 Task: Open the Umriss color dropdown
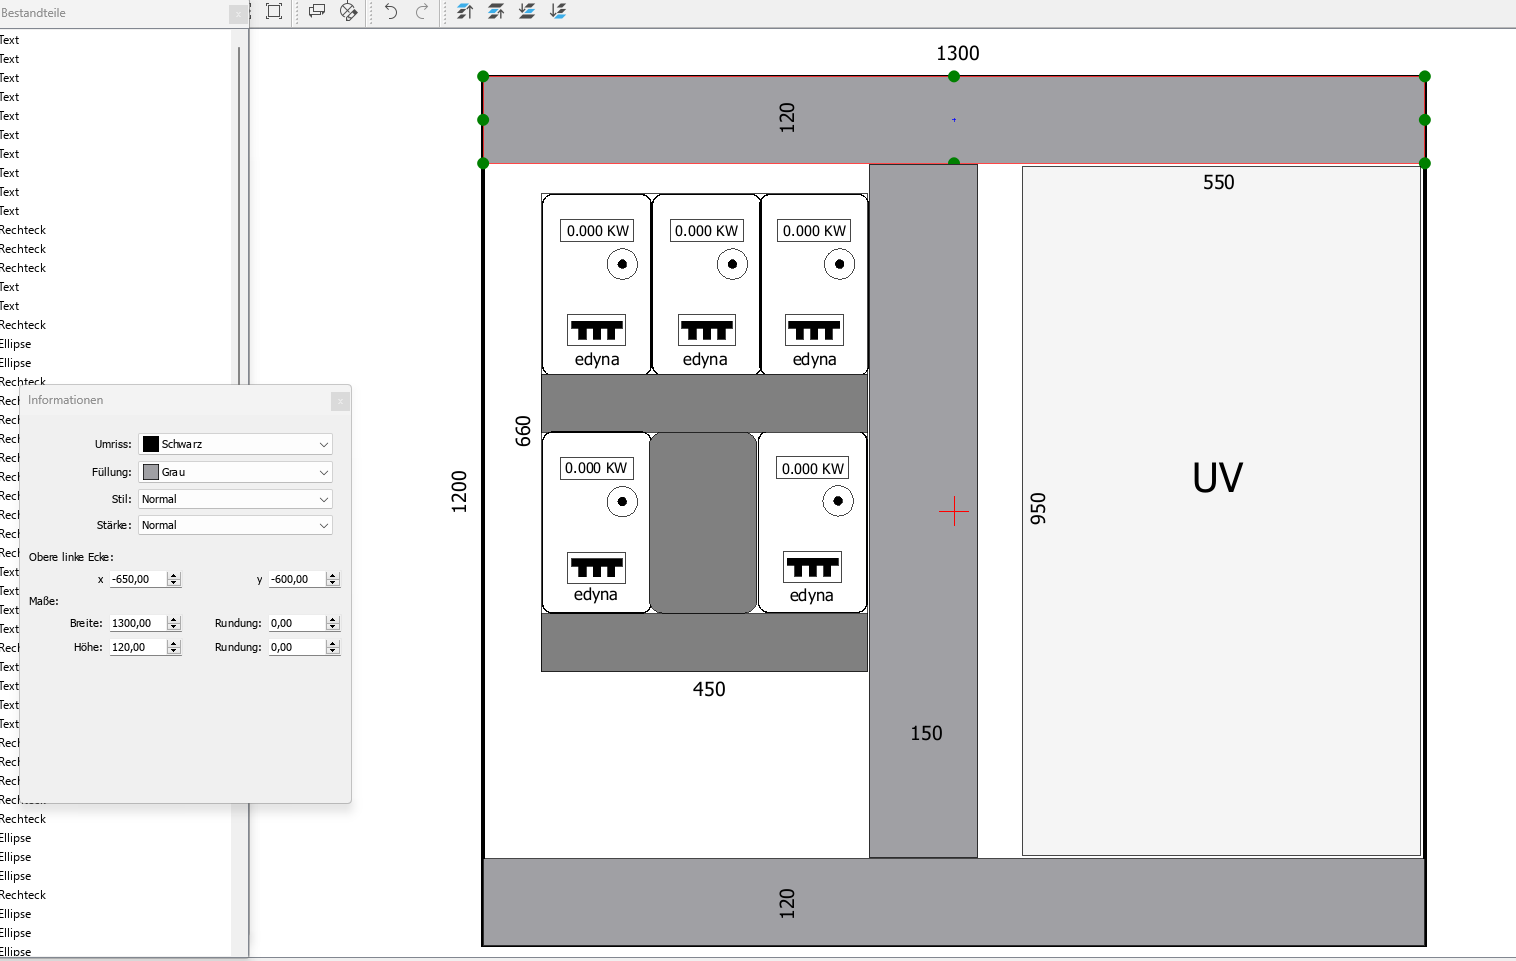click(x=235, y=444)
